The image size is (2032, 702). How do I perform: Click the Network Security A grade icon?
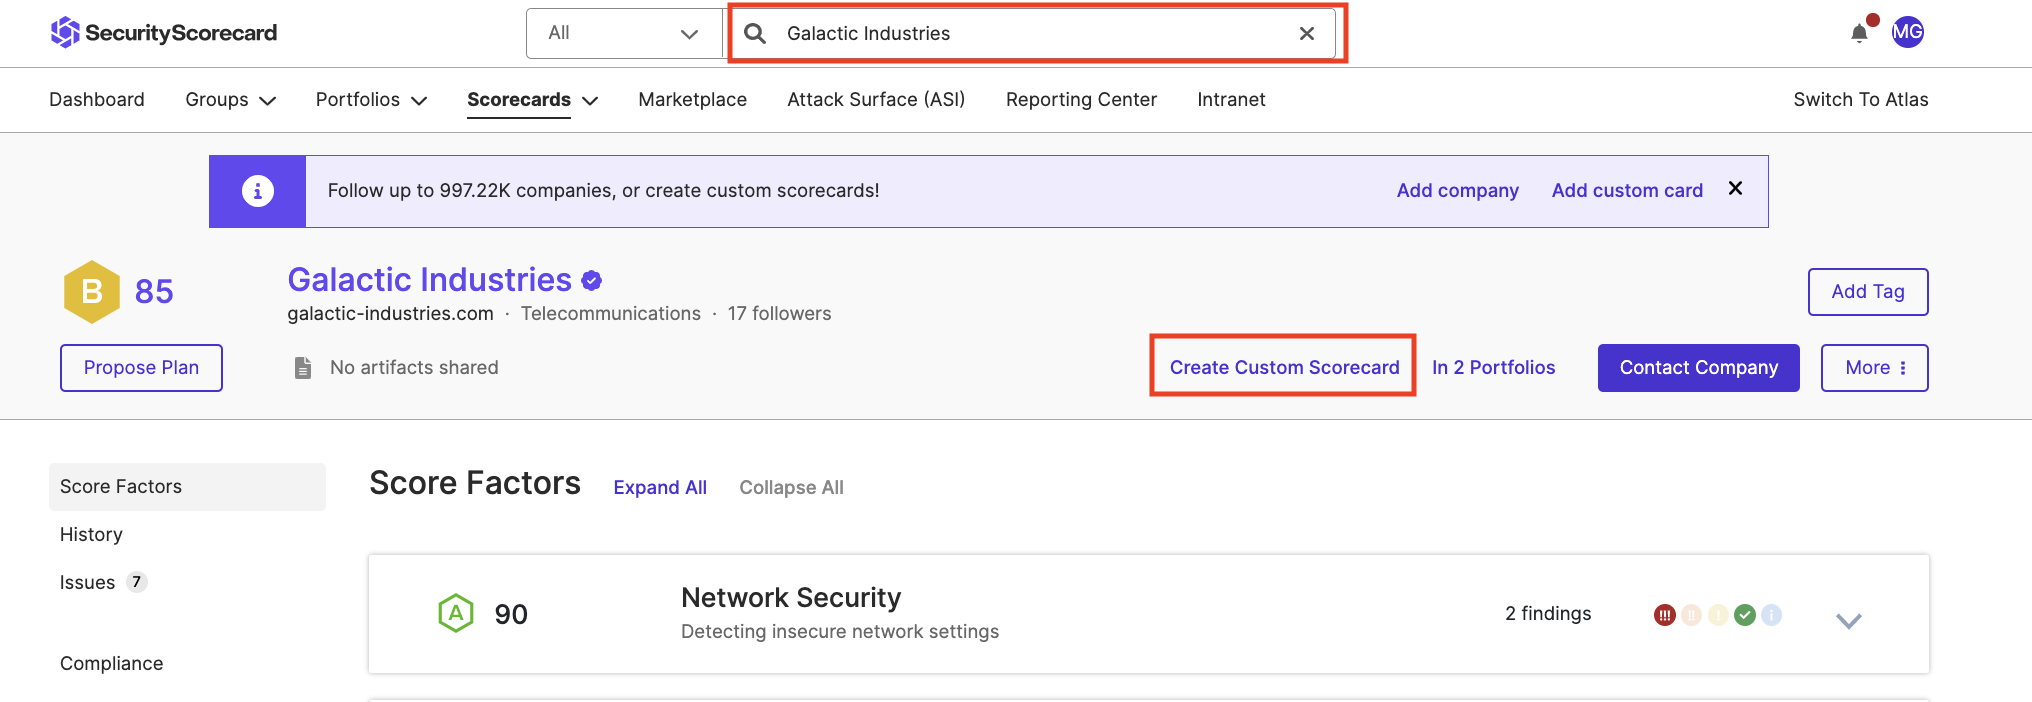pyautogui.click(x=456, y=613)
